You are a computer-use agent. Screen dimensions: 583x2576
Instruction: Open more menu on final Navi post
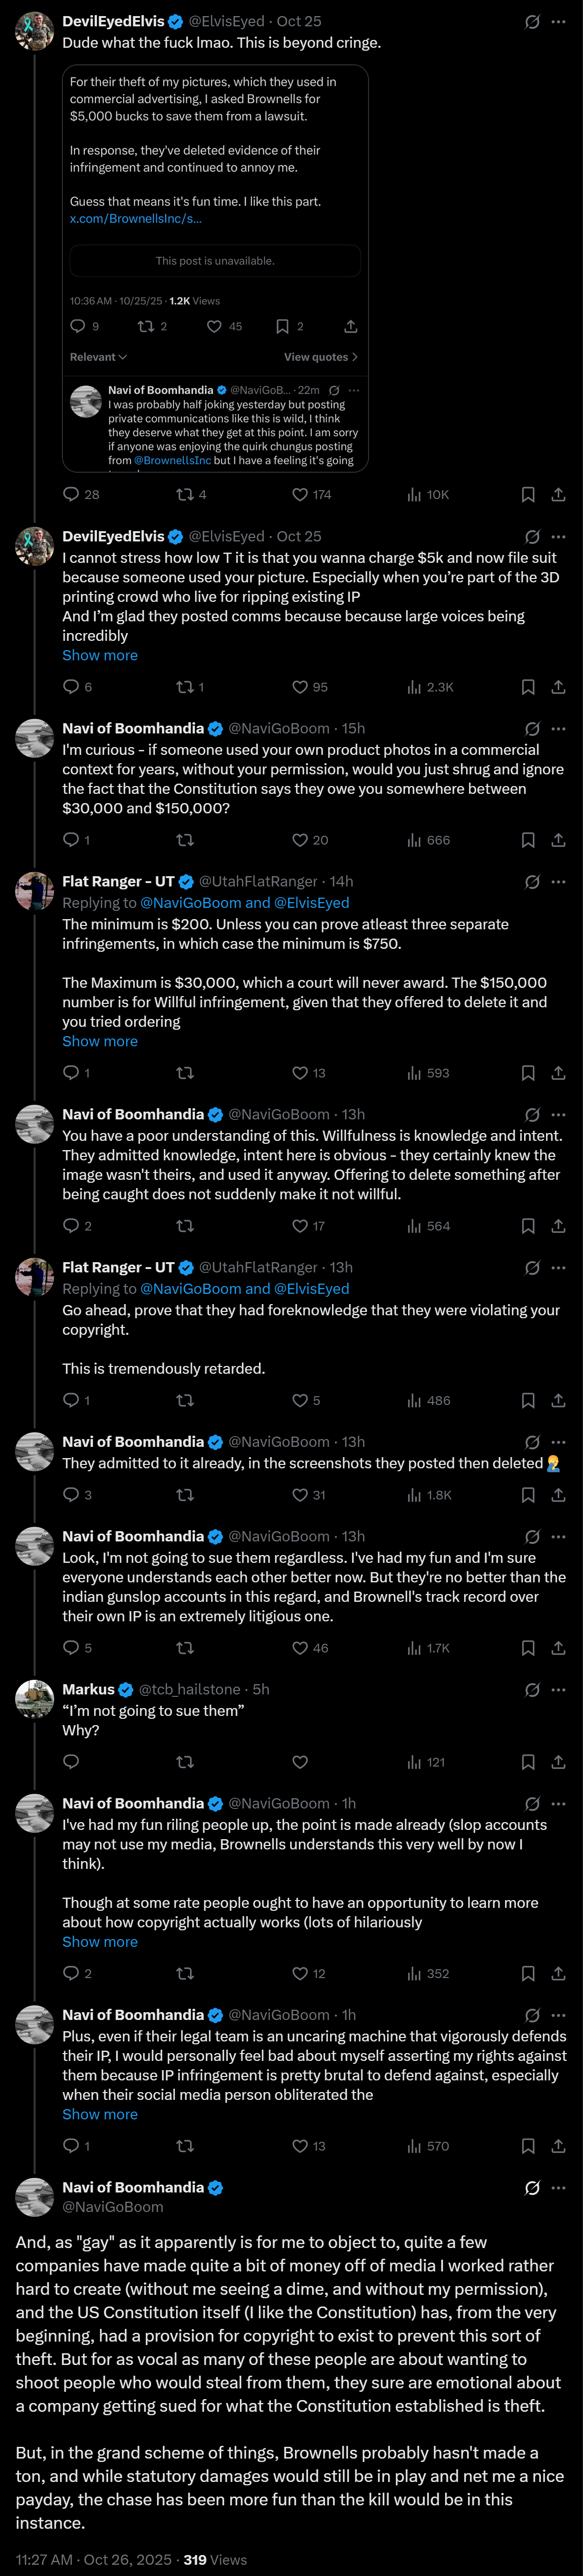558,2188
